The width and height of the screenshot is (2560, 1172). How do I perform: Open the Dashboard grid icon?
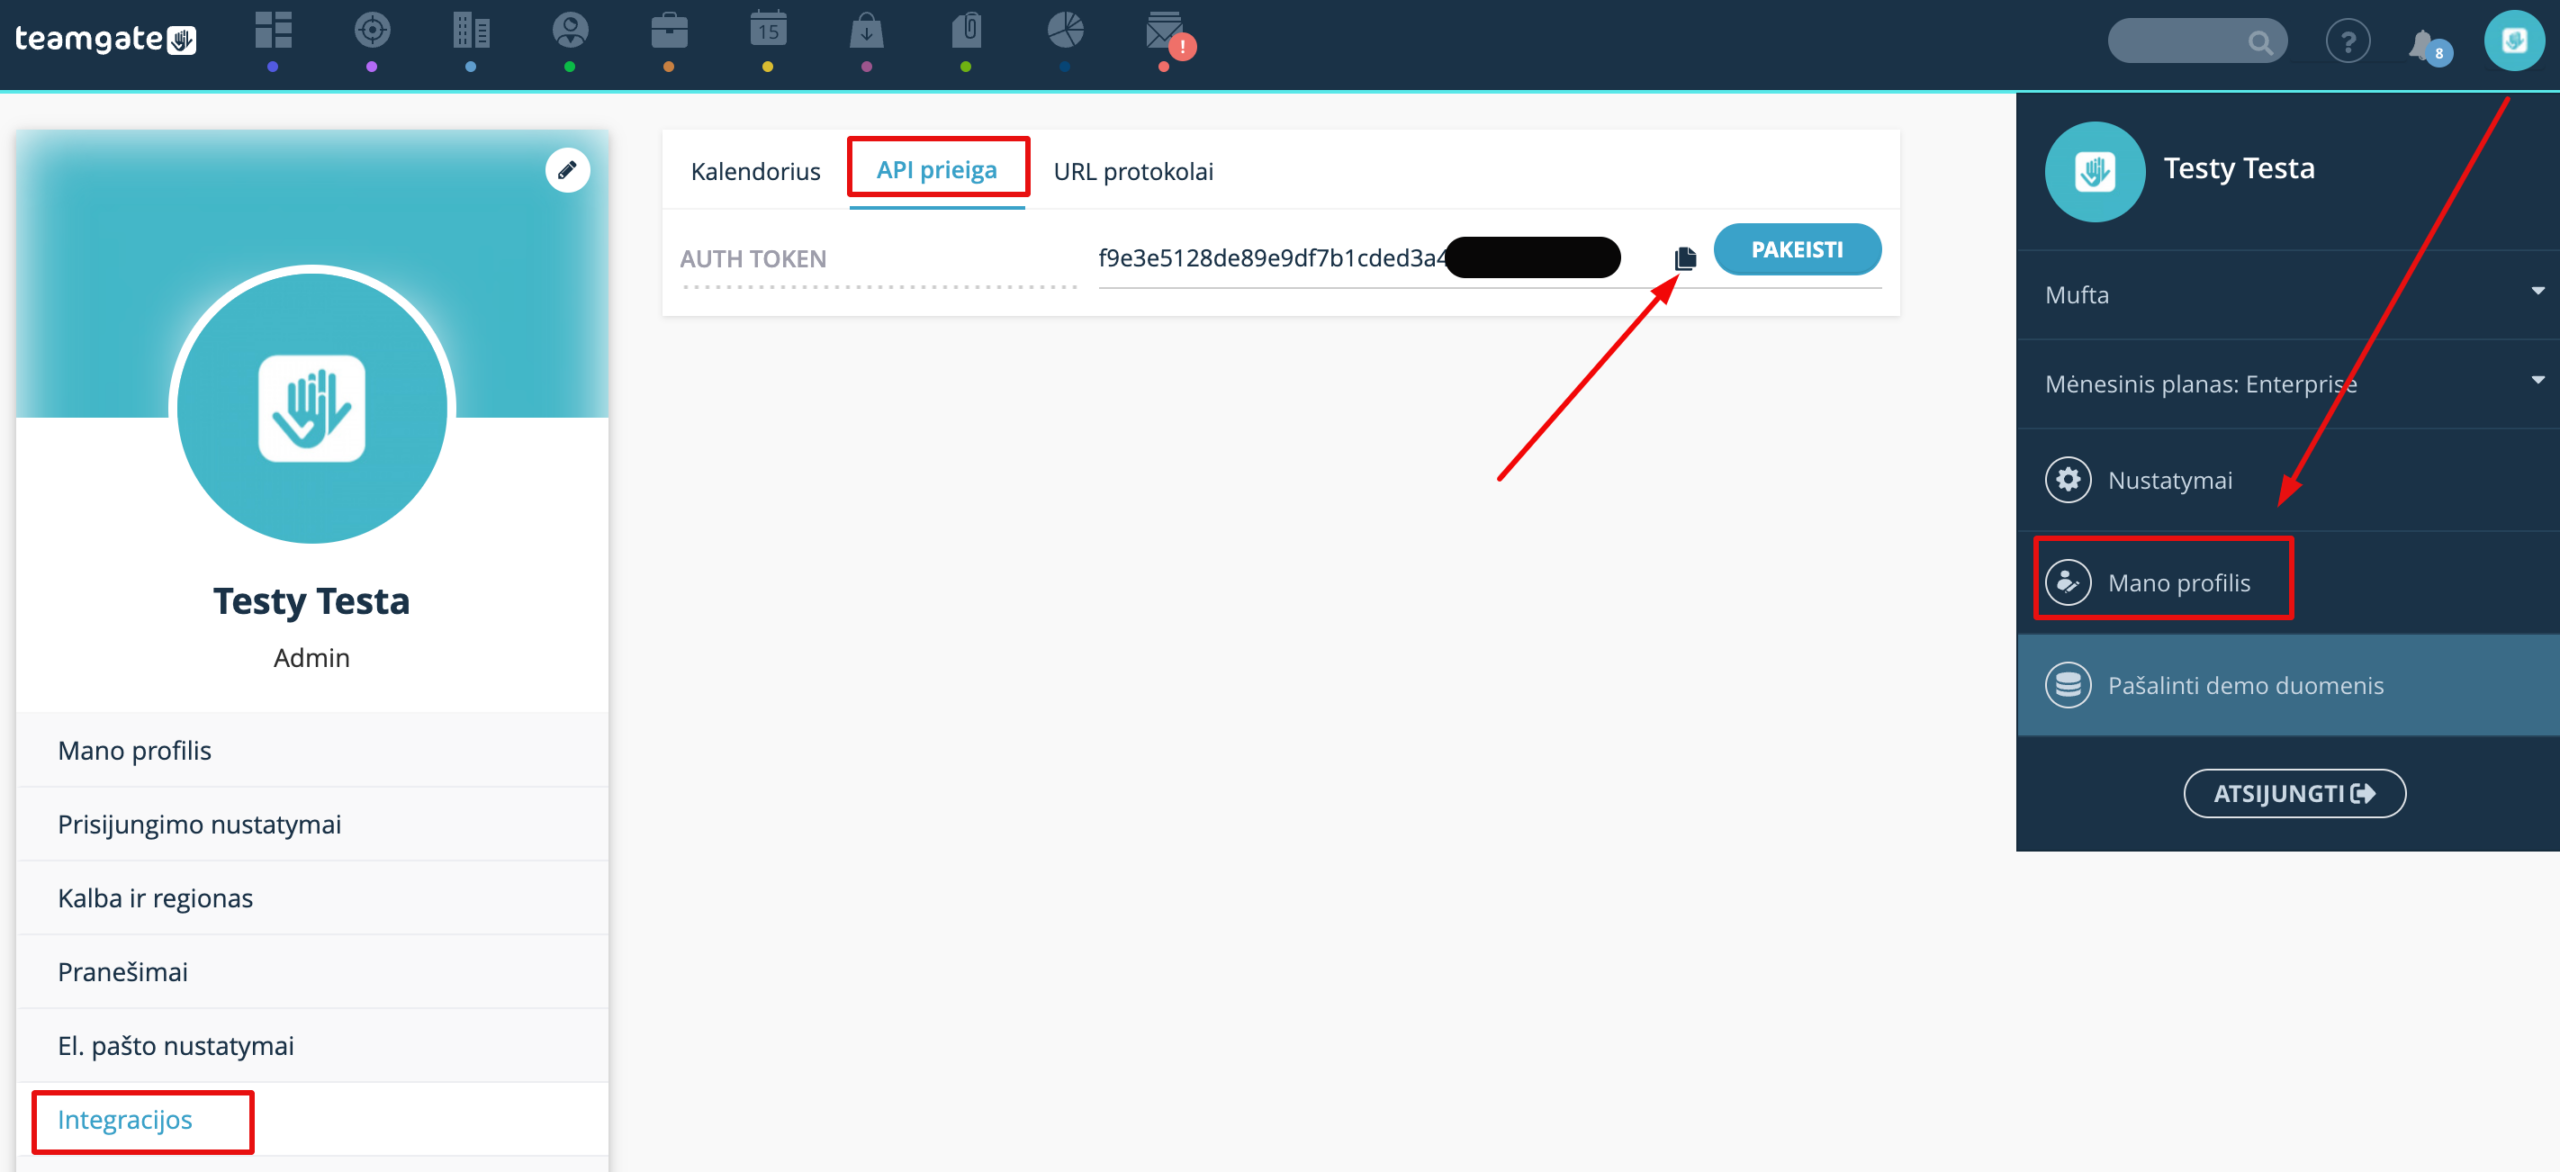pos(273,31)
